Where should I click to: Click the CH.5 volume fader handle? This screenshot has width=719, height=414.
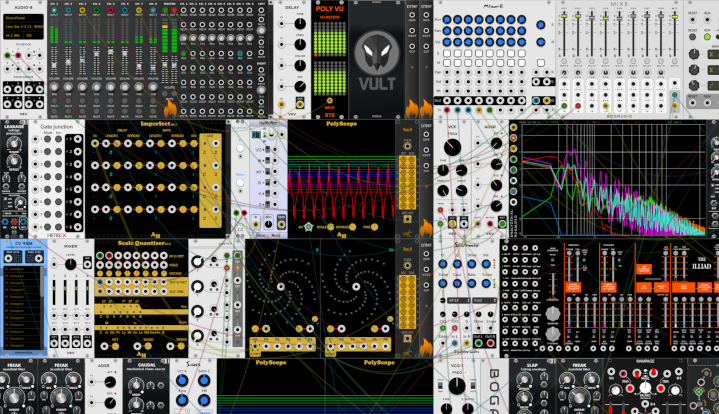click(x=111, y=52)
